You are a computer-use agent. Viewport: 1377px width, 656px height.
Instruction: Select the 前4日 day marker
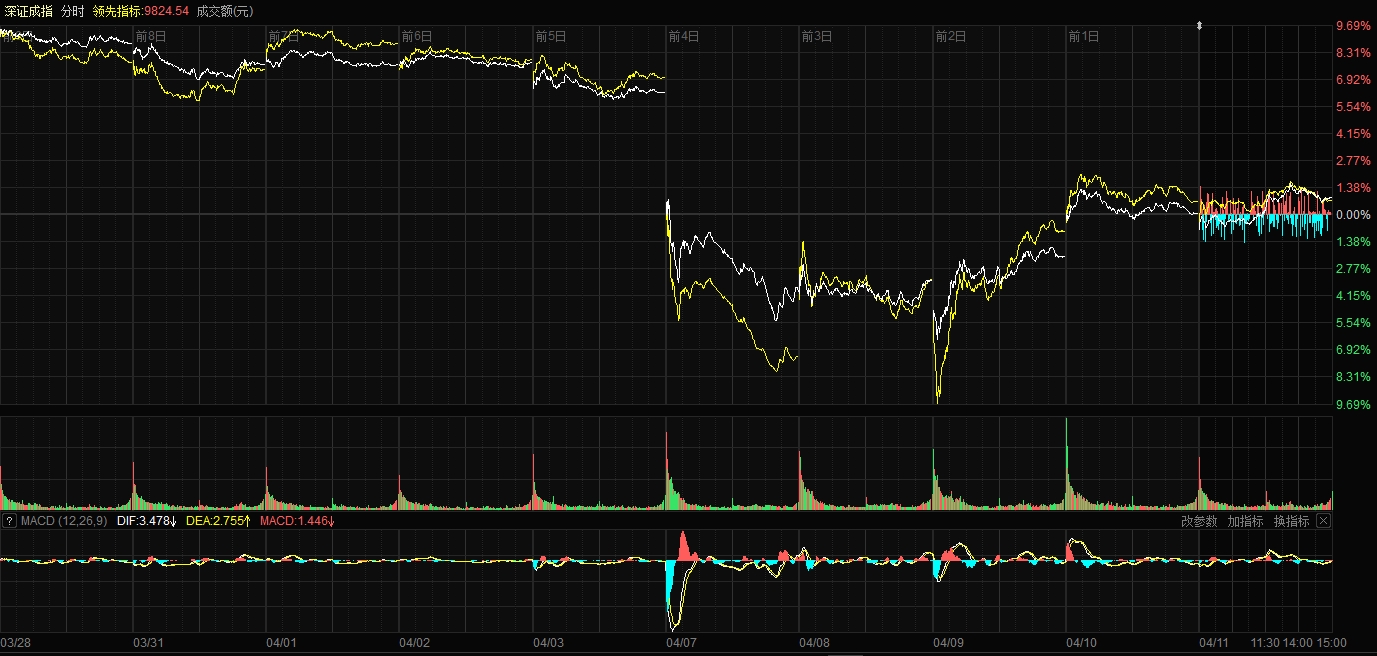683,36
